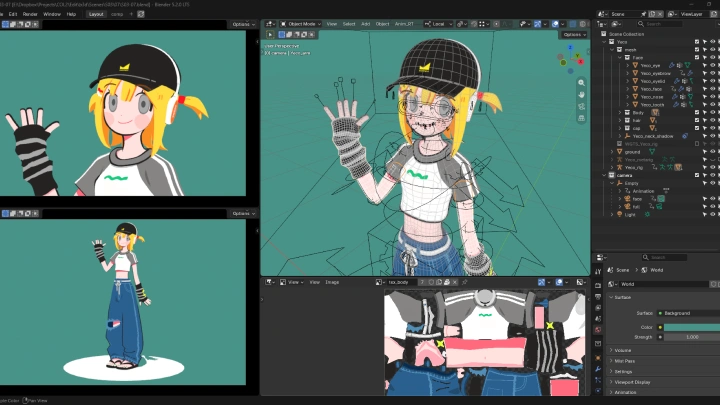Open the Options popover in the main 3D viewport
Image resolution: width=720 pixels, height=405 pixels.
(x=574, y=34)
